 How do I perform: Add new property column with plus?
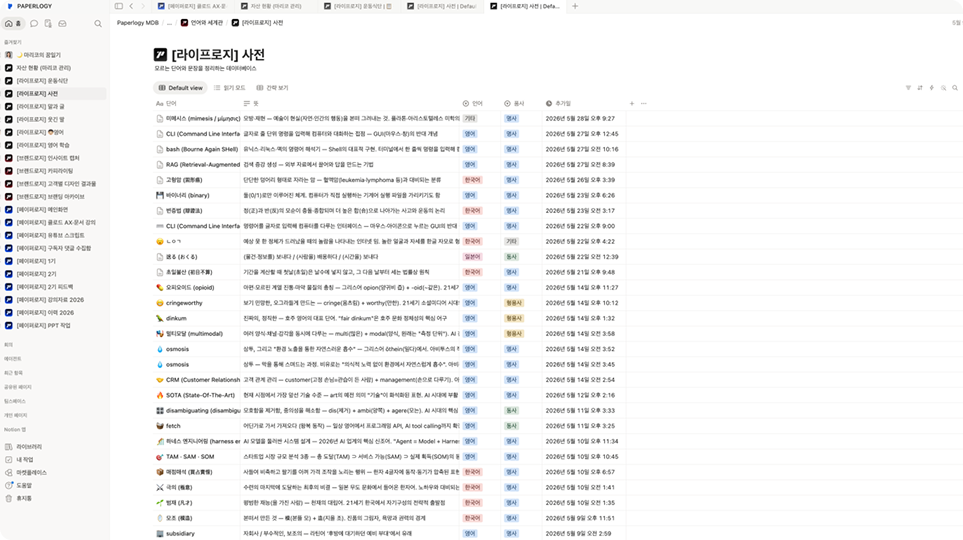631,104
